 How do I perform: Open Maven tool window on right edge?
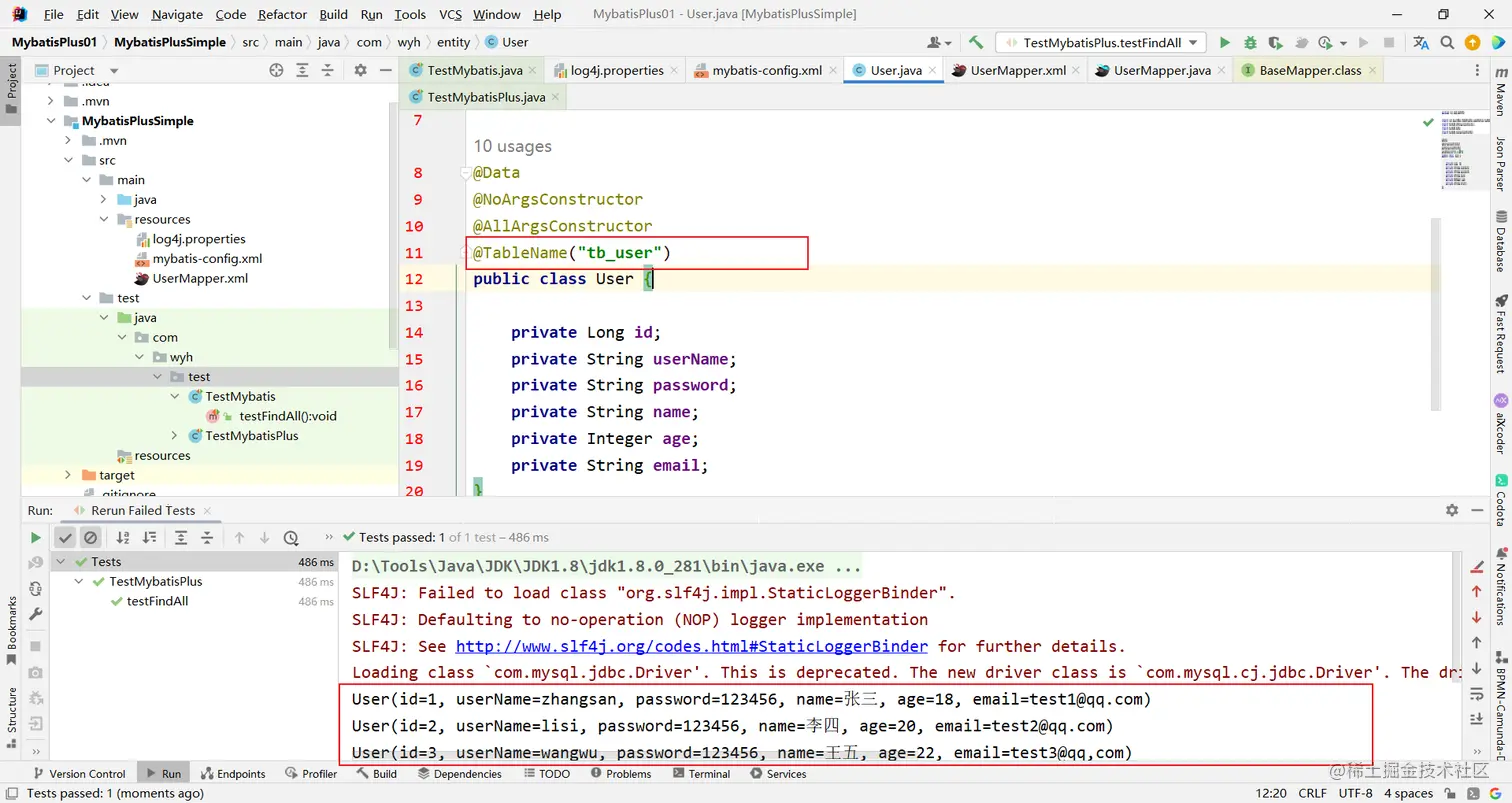(x=1500, y=92)
